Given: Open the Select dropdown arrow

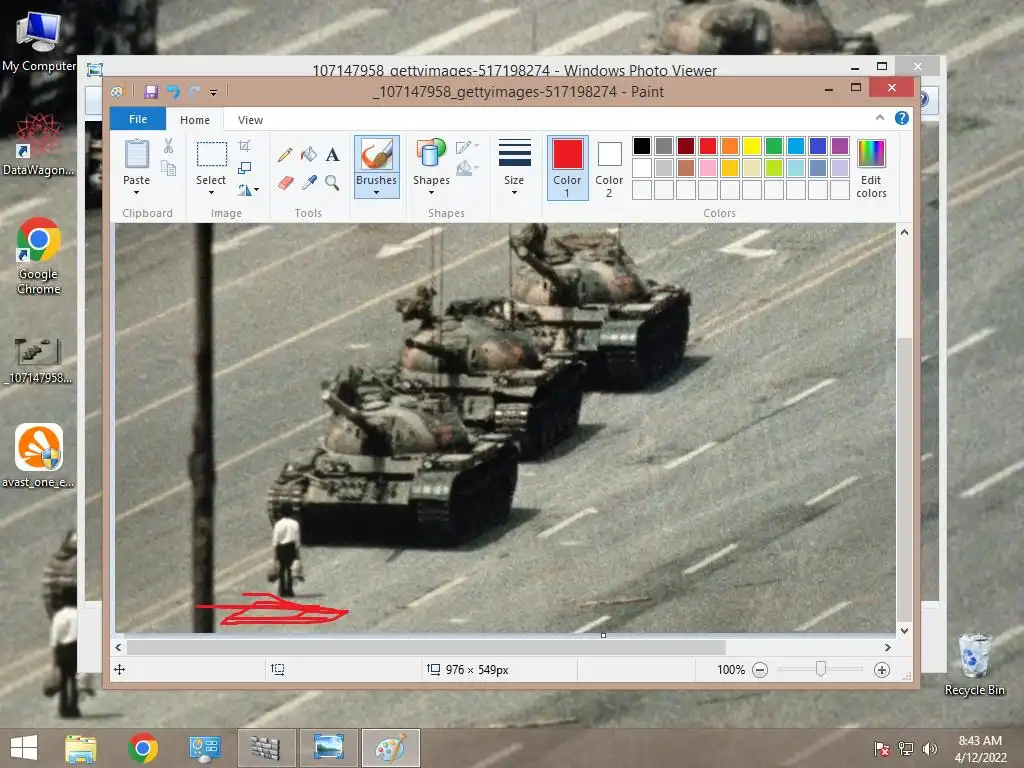Looking at the screenshot, I should click(x=211, y=193).
